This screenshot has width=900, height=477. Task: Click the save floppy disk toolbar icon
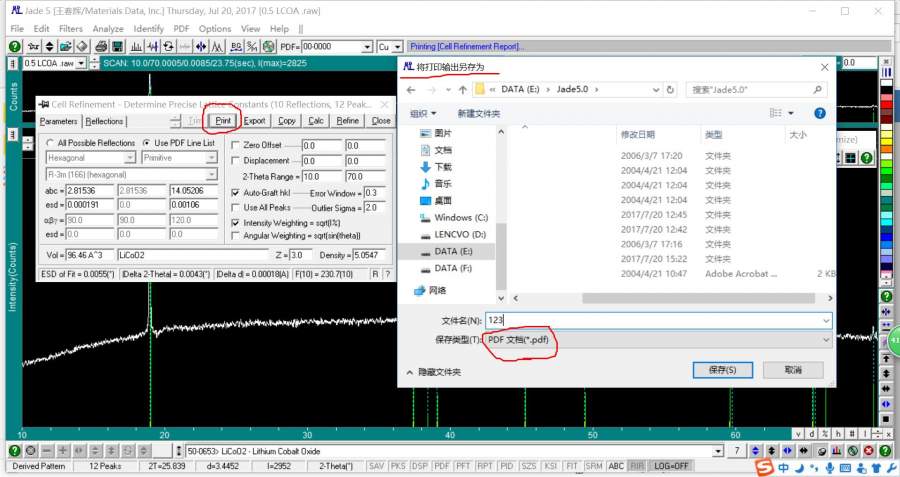tap(118, 46)
